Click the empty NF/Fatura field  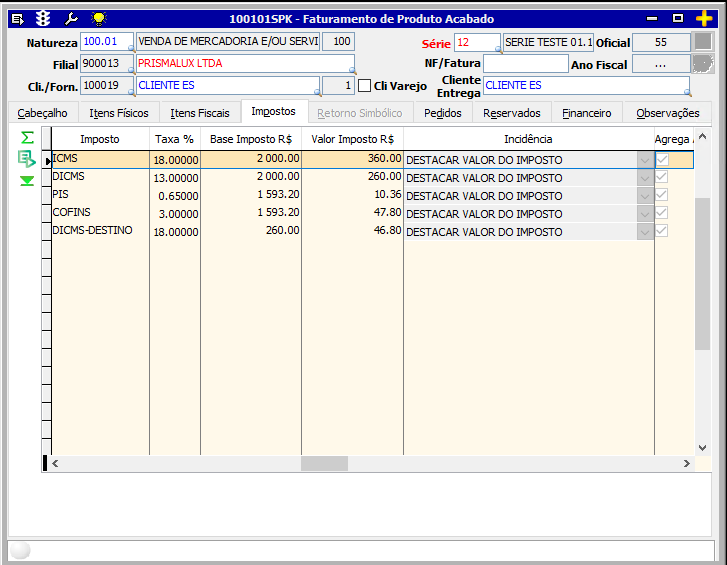526,63
